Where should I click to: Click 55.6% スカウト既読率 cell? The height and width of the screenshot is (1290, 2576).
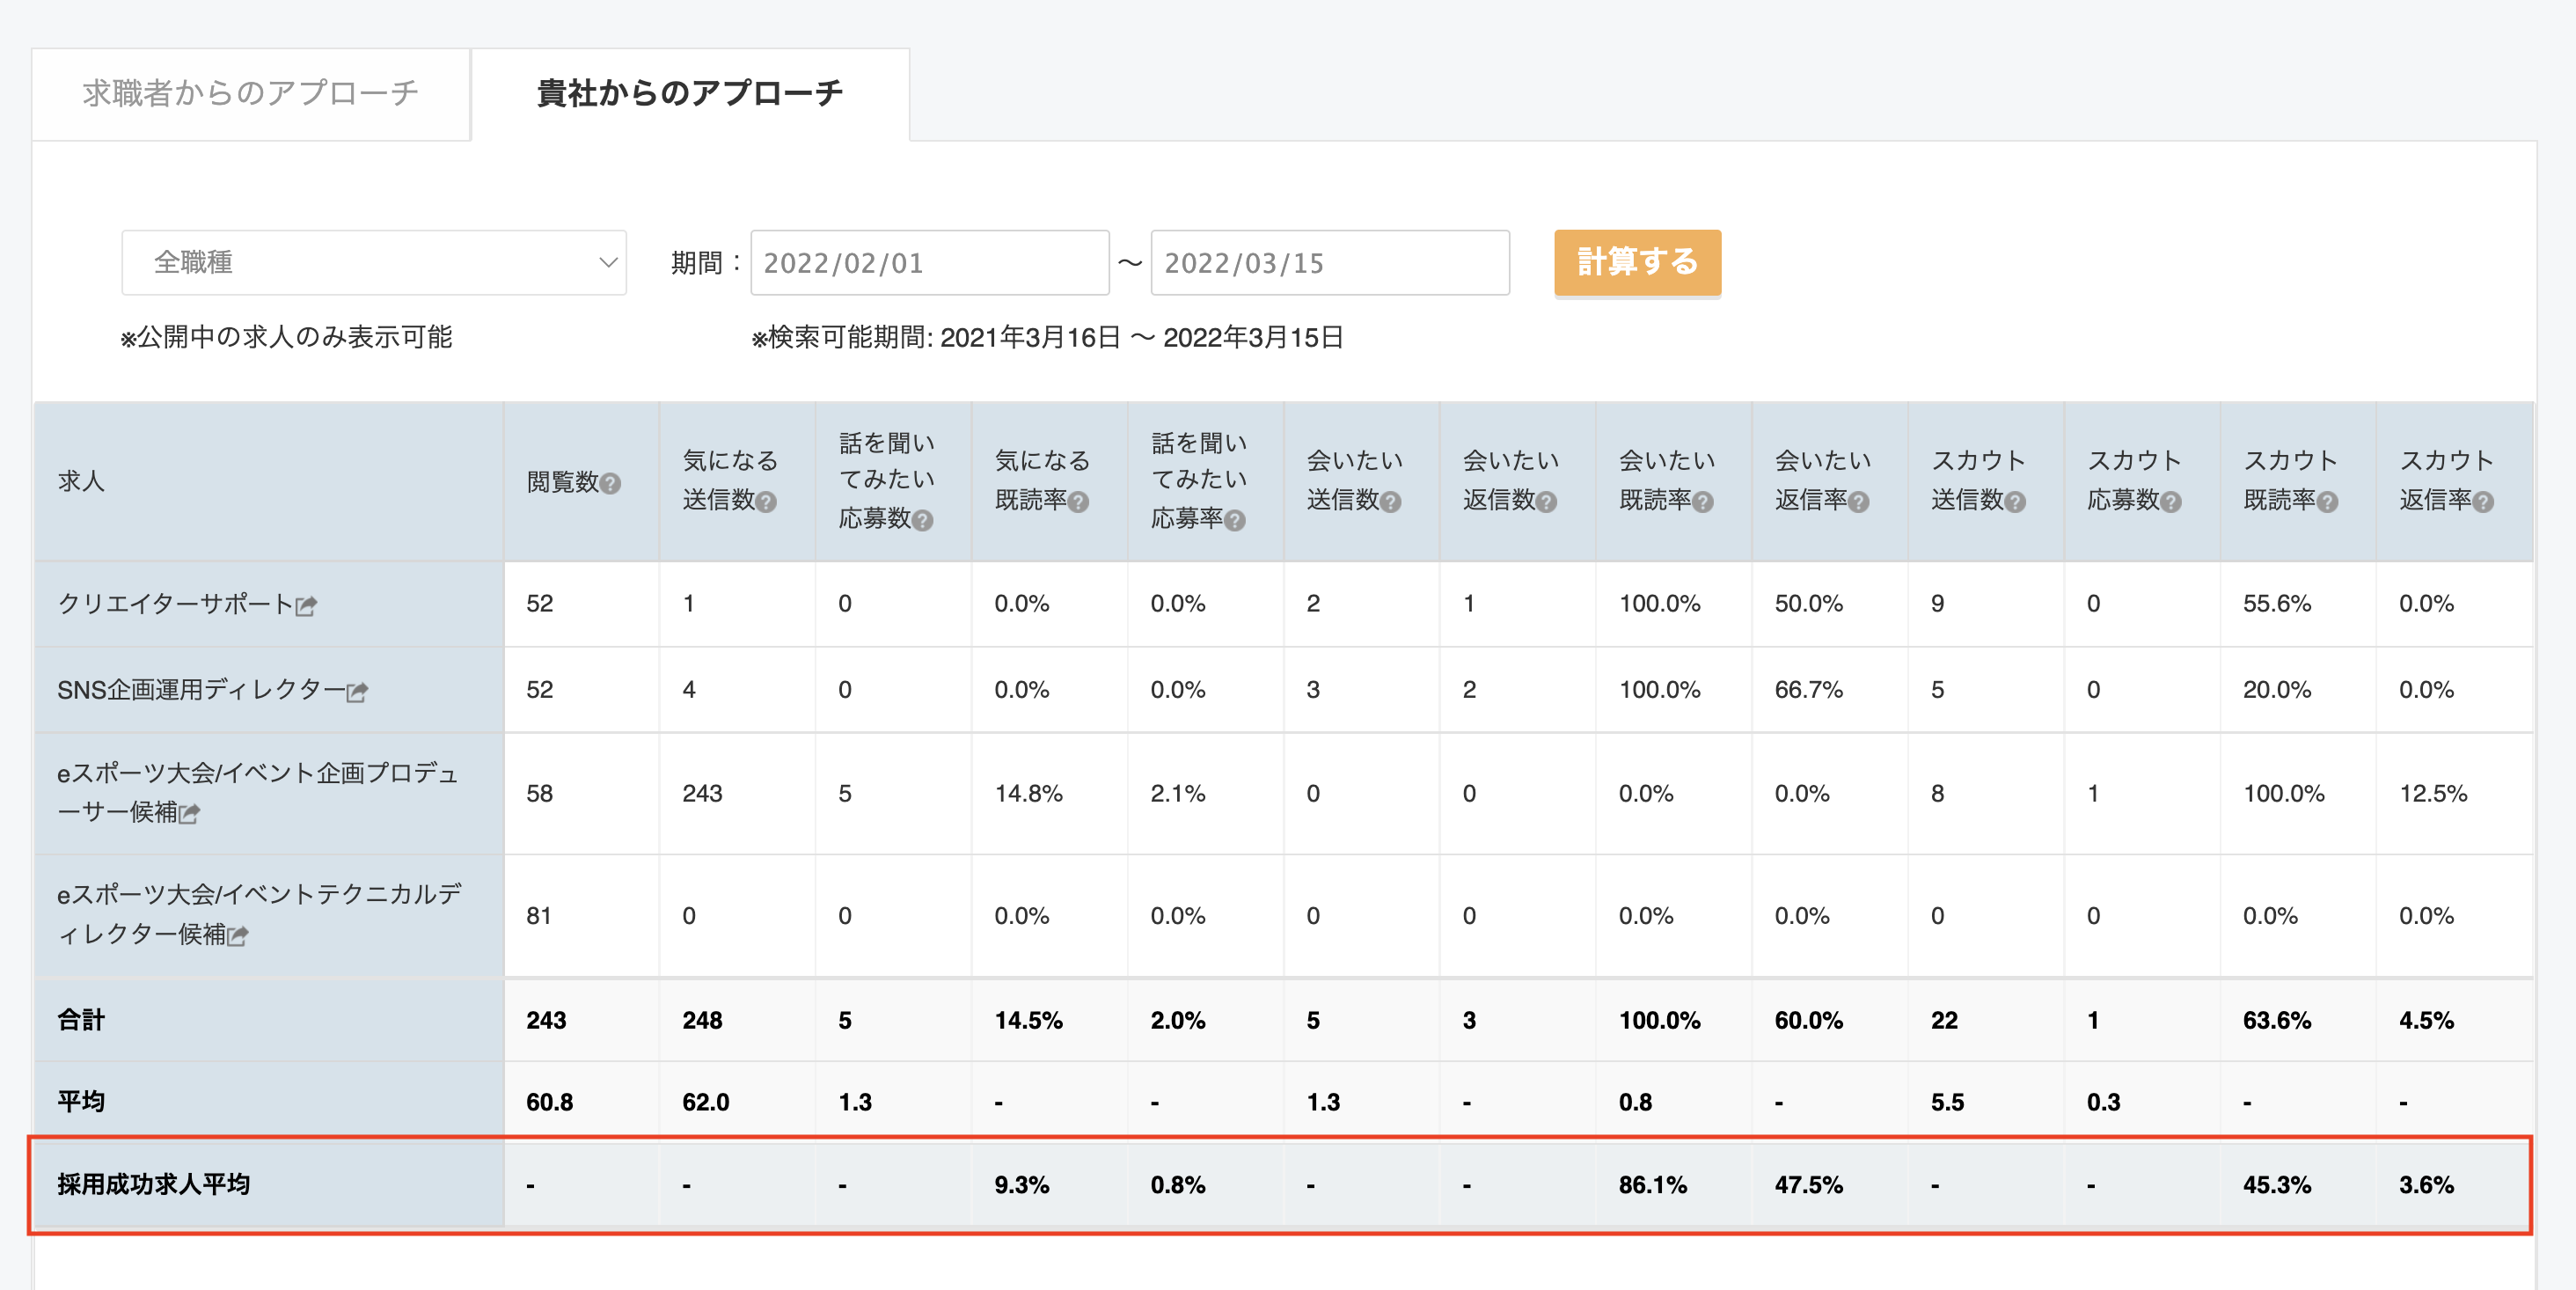coord(2277,604)
